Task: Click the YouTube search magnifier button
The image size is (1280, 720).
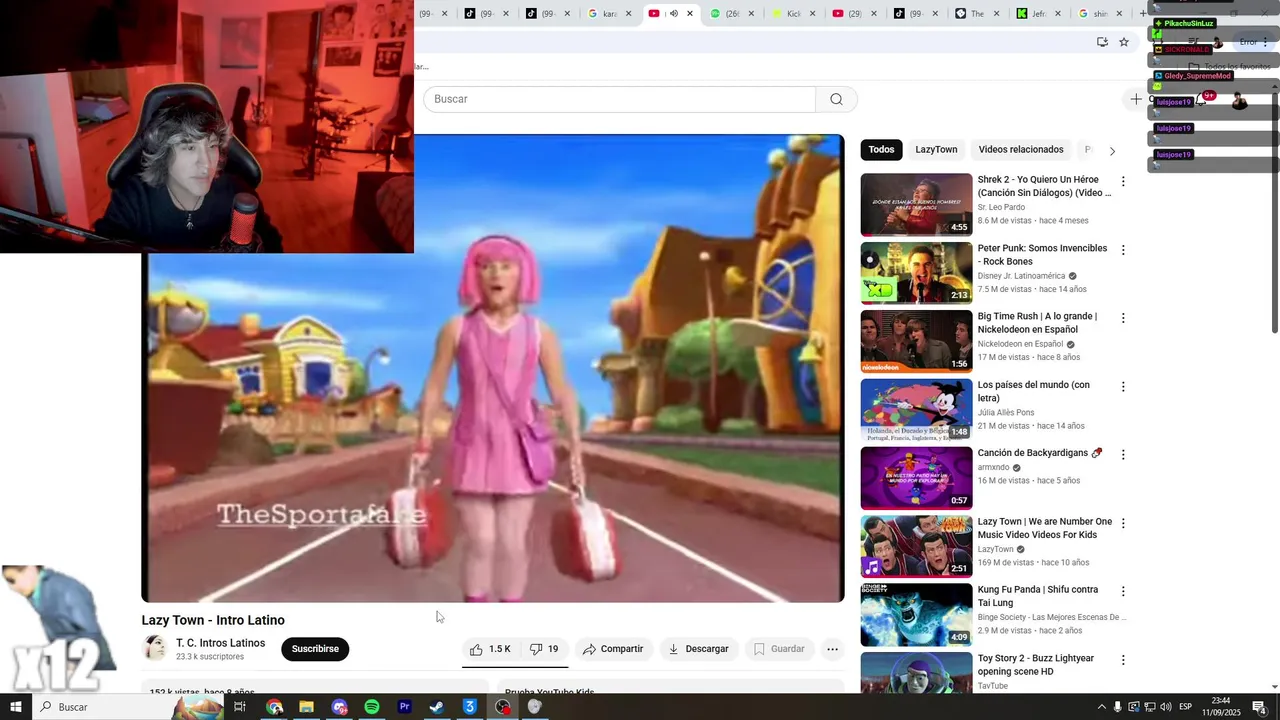Action: (x=836, y=99)
